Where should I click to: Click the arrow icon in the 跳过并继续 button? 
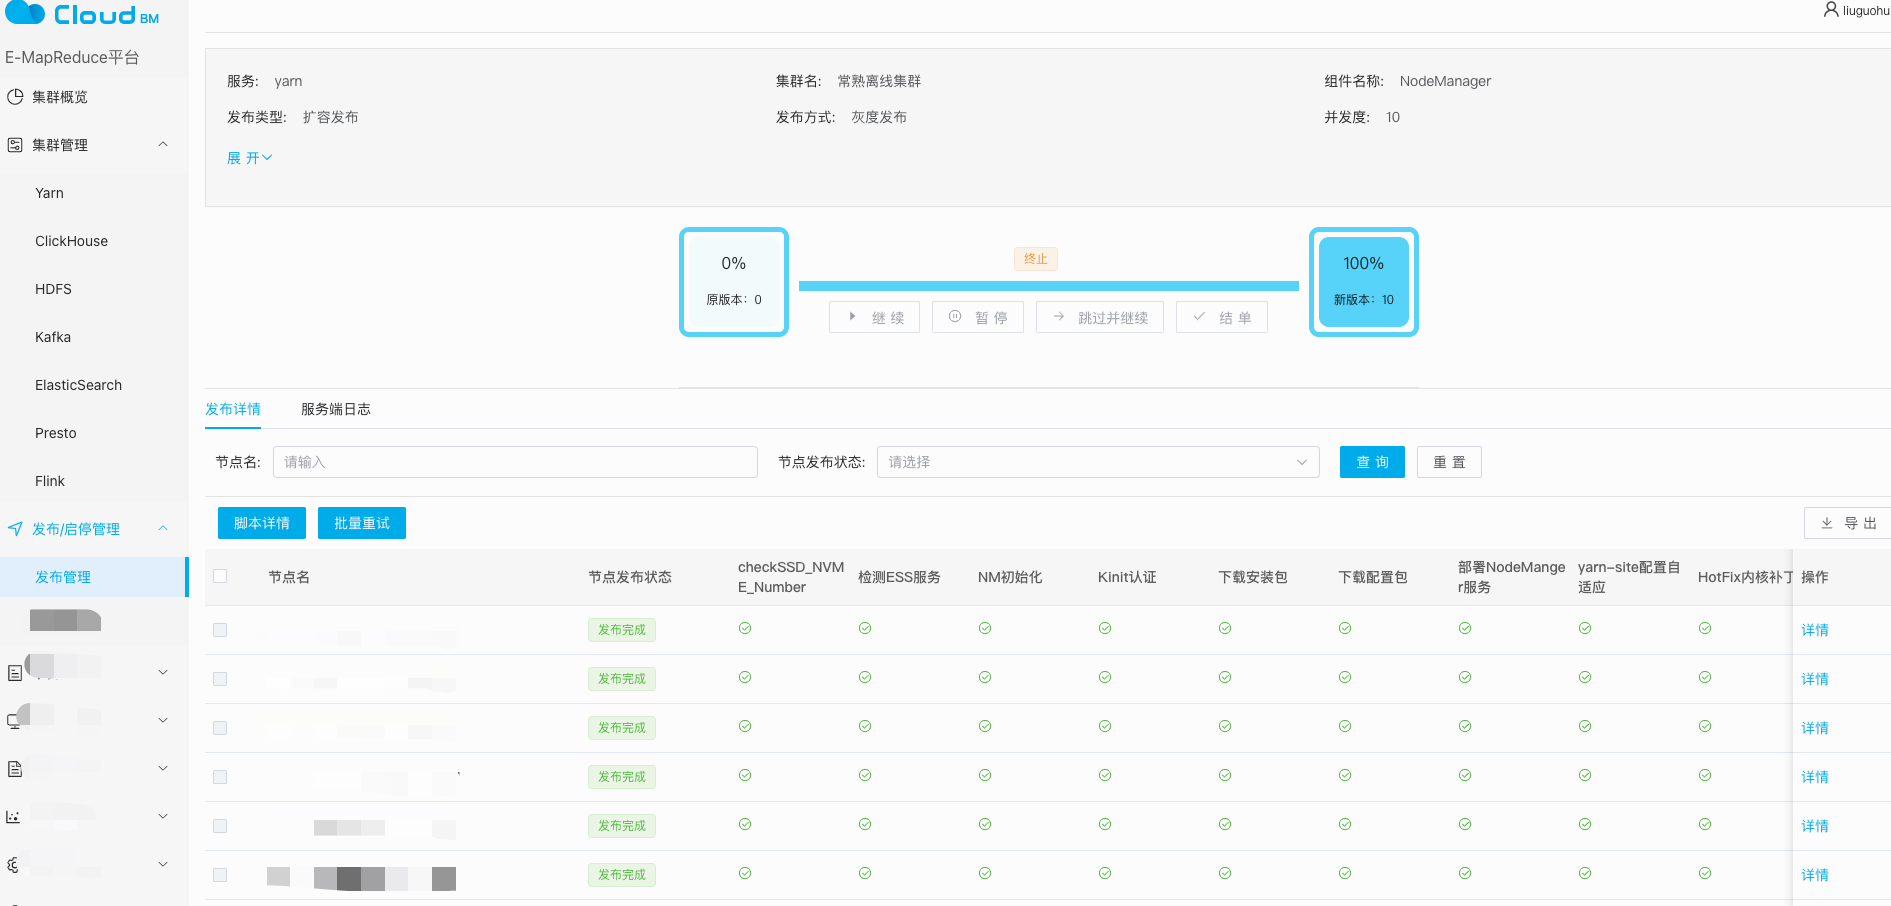point(1059,317)
